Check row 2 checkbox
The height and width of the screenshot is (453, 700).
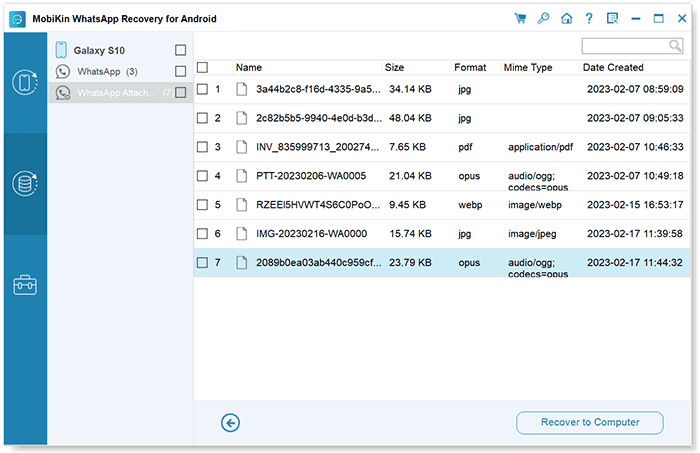tap(202, 118)
